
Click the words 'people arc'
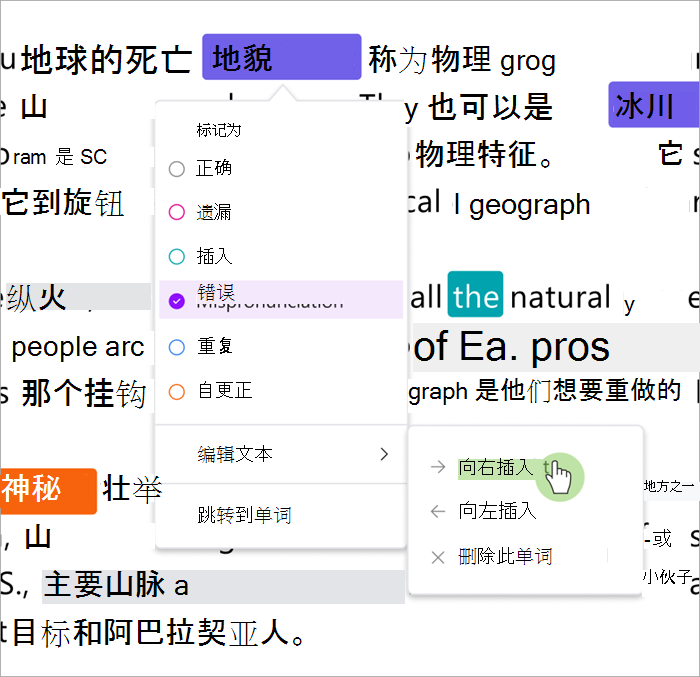coord(78,348)
